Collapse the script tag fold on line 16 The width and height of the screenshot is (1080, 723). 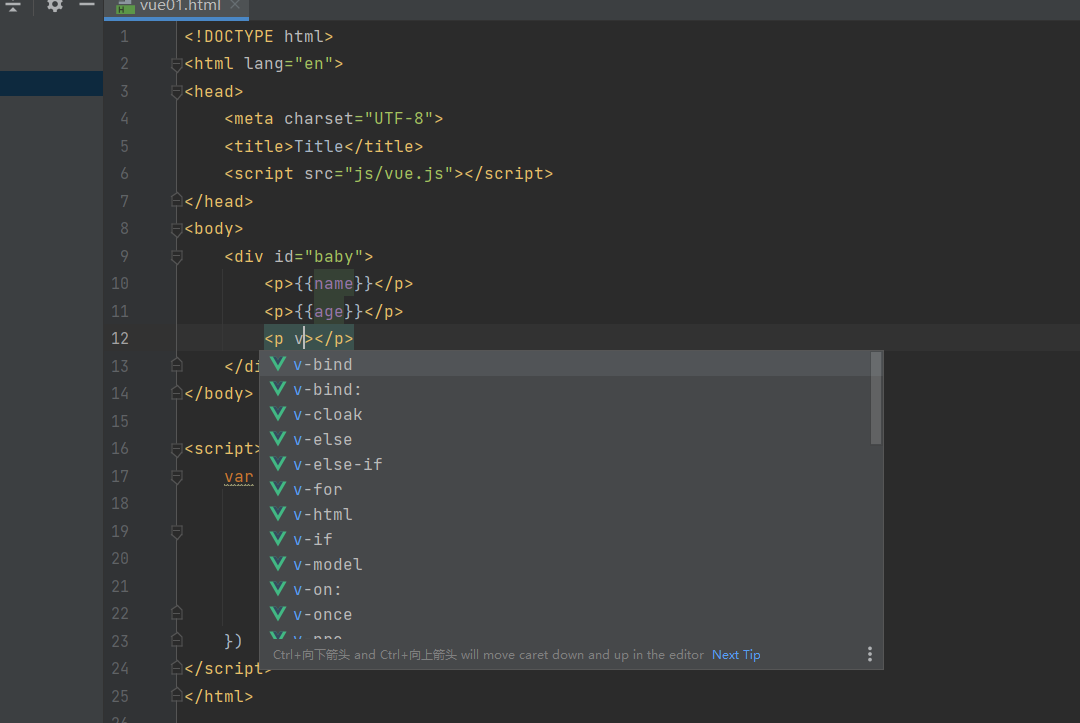click(x=176, y=449)
